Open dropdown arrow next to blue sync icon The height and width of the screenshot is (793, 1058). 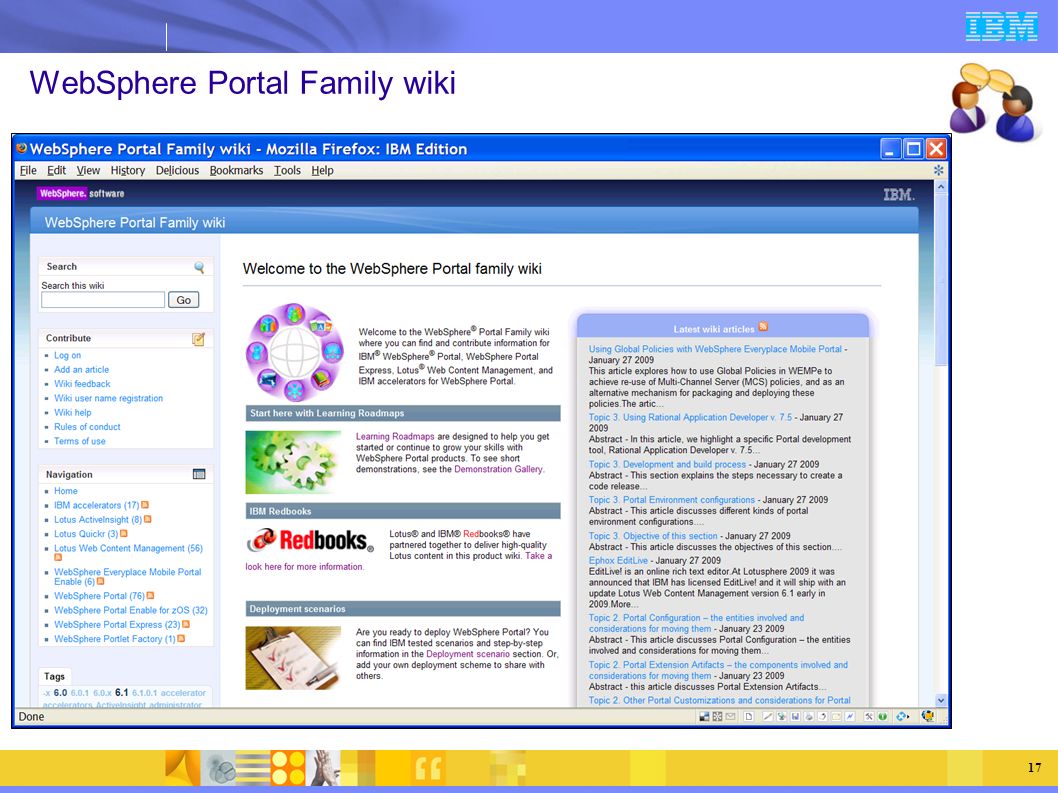click(x=908, y=717)
